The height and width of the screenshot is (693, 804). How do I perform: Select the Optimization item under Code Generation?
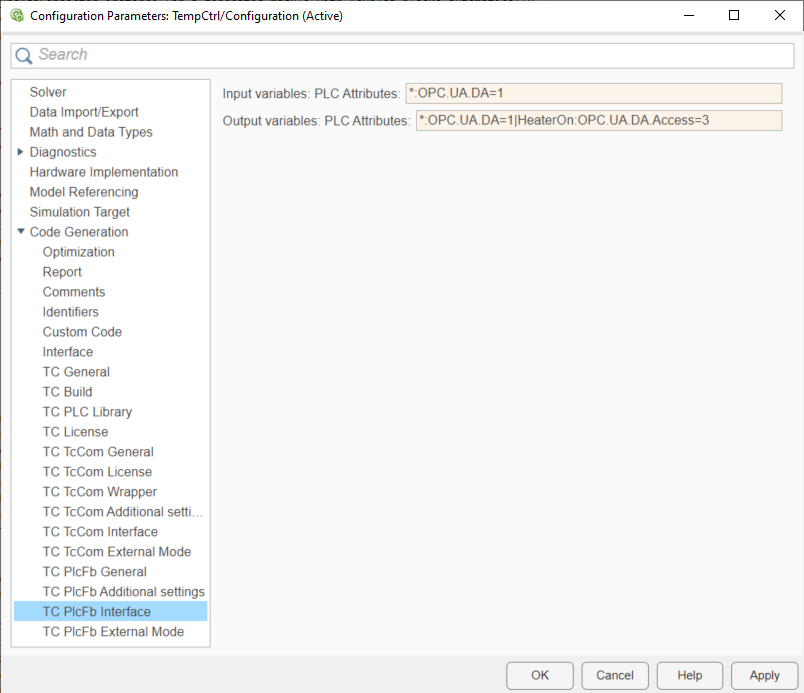[78, 252]
